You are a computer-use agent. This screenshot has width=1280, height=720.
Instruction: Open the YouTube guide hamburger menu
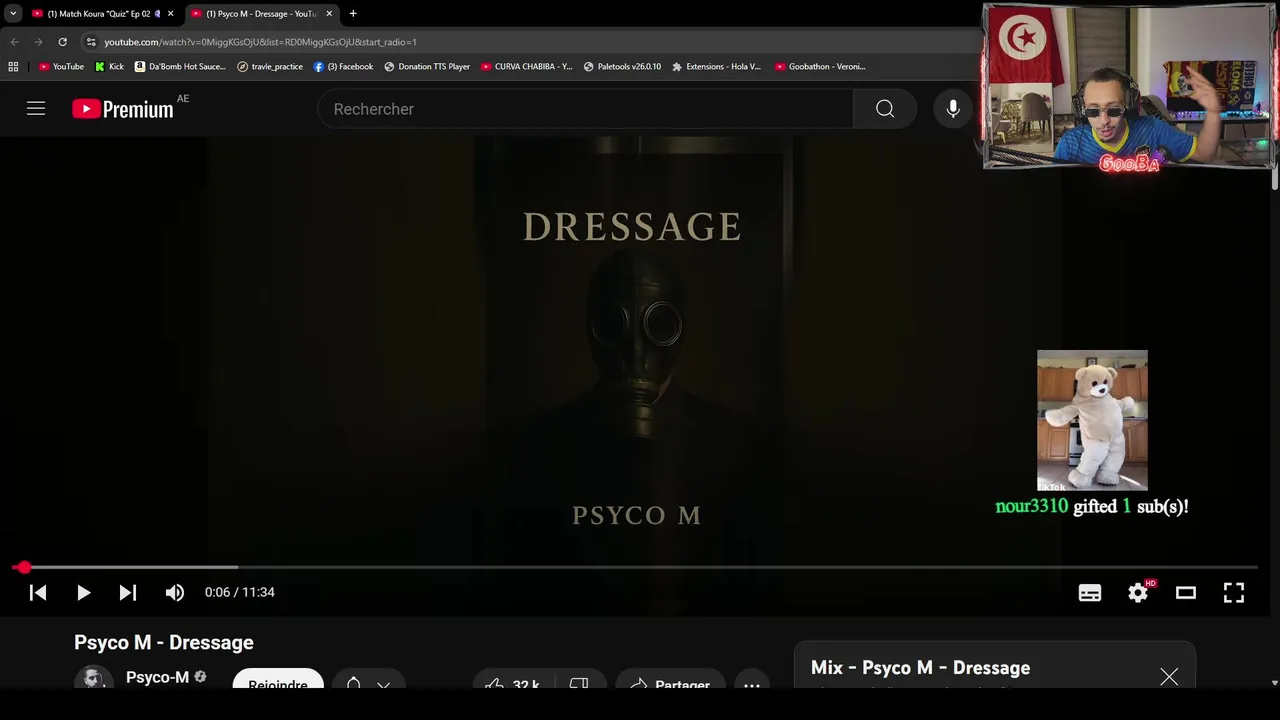point(36,109)
